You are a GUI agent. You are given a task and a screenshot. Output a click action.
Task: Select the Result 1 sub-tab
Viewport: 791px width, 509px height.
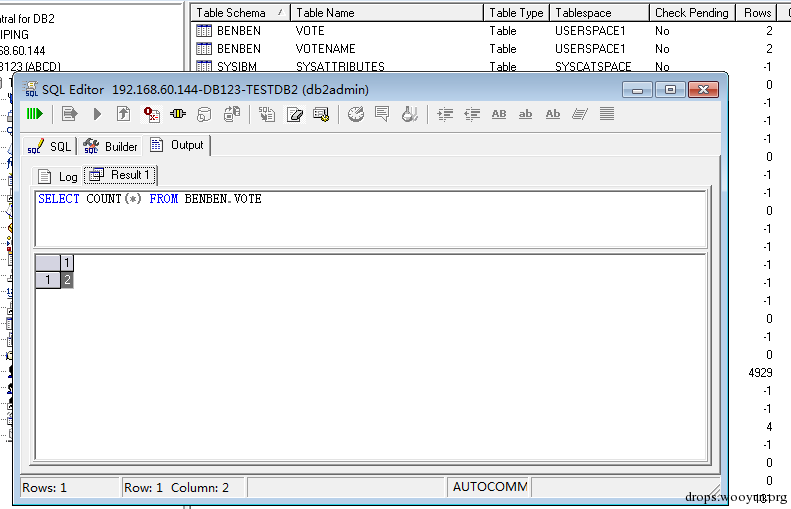(121, 175)
